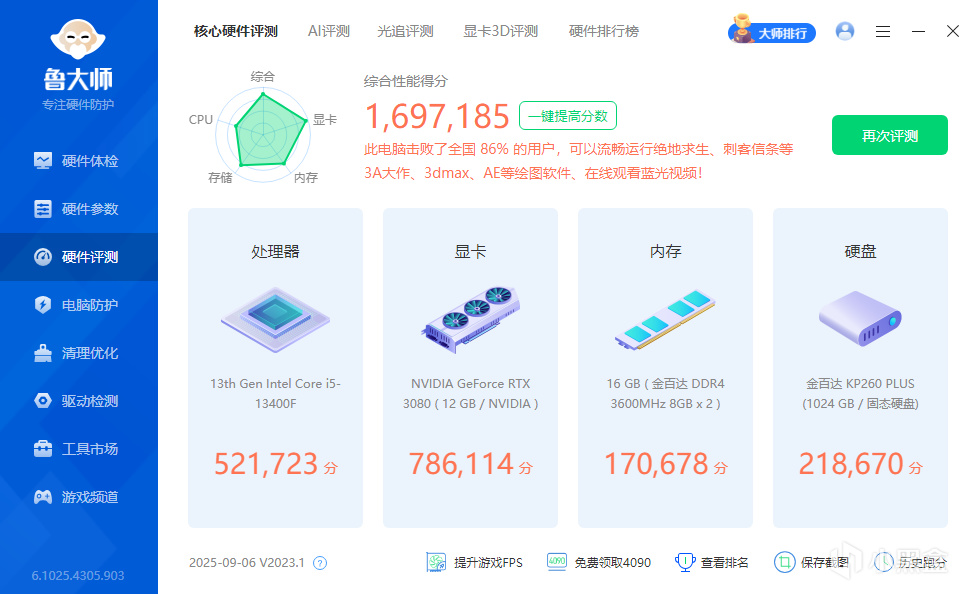
Task: Click the 内存 card title
Action: tap(665, 252)
